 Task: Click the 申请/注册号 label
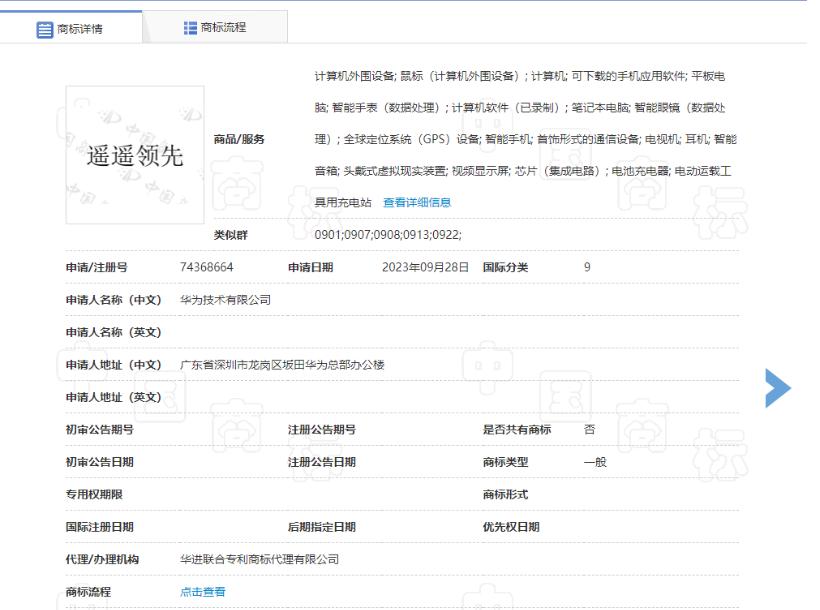point(97,267)
